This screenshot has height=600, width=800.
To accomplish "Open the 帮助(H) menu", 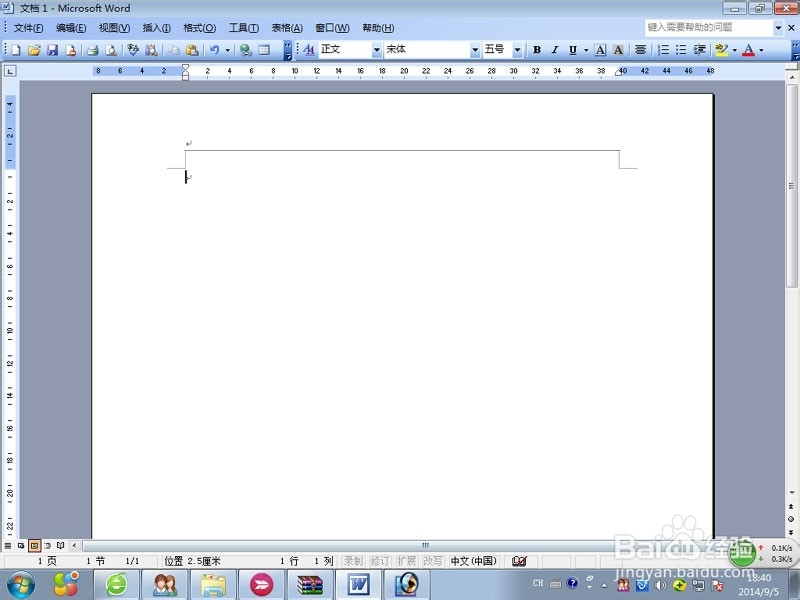I will tap(378, 28).
